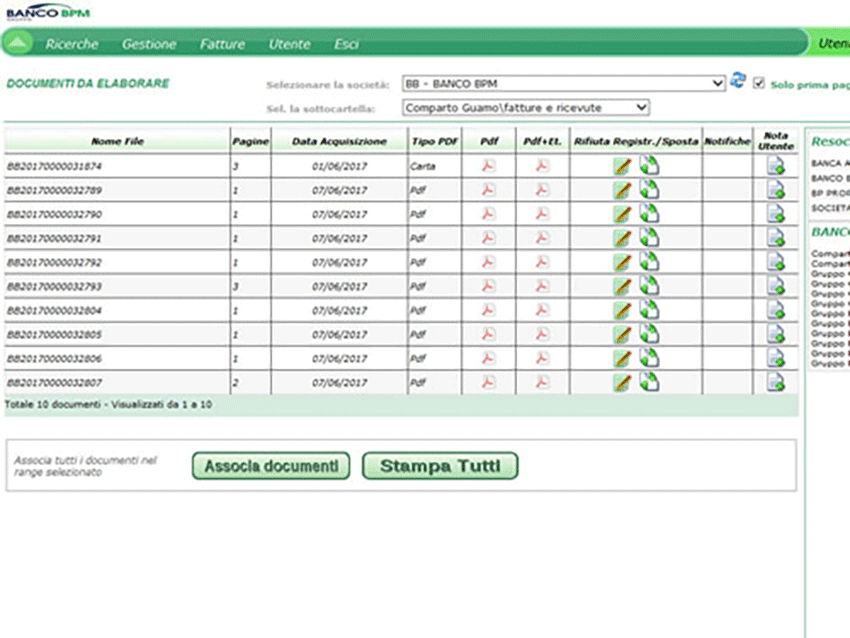This screenshot has width=850, height=638.
Task: Open Pdf+Et. for file BB20170000032790
Action: pyautogui.click(x=542, y=214)
